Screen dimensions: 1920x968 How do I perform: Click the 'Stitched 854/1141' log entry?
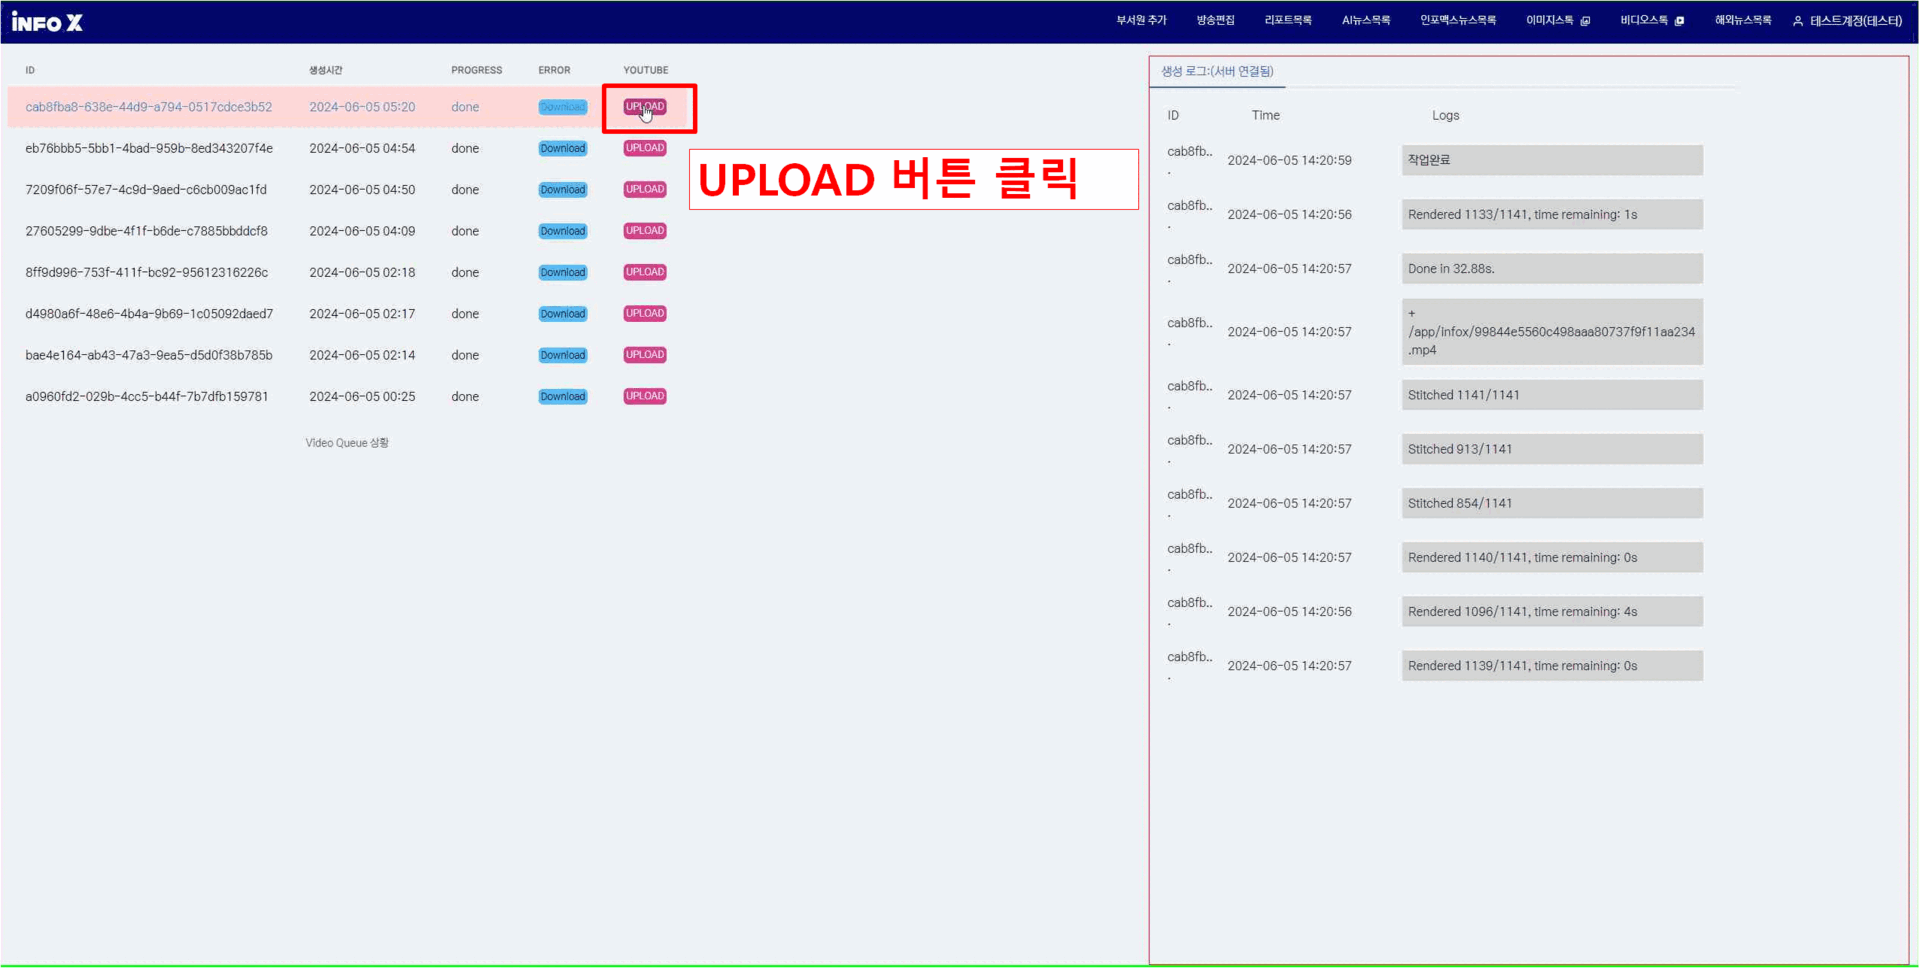click(1552, 503)
